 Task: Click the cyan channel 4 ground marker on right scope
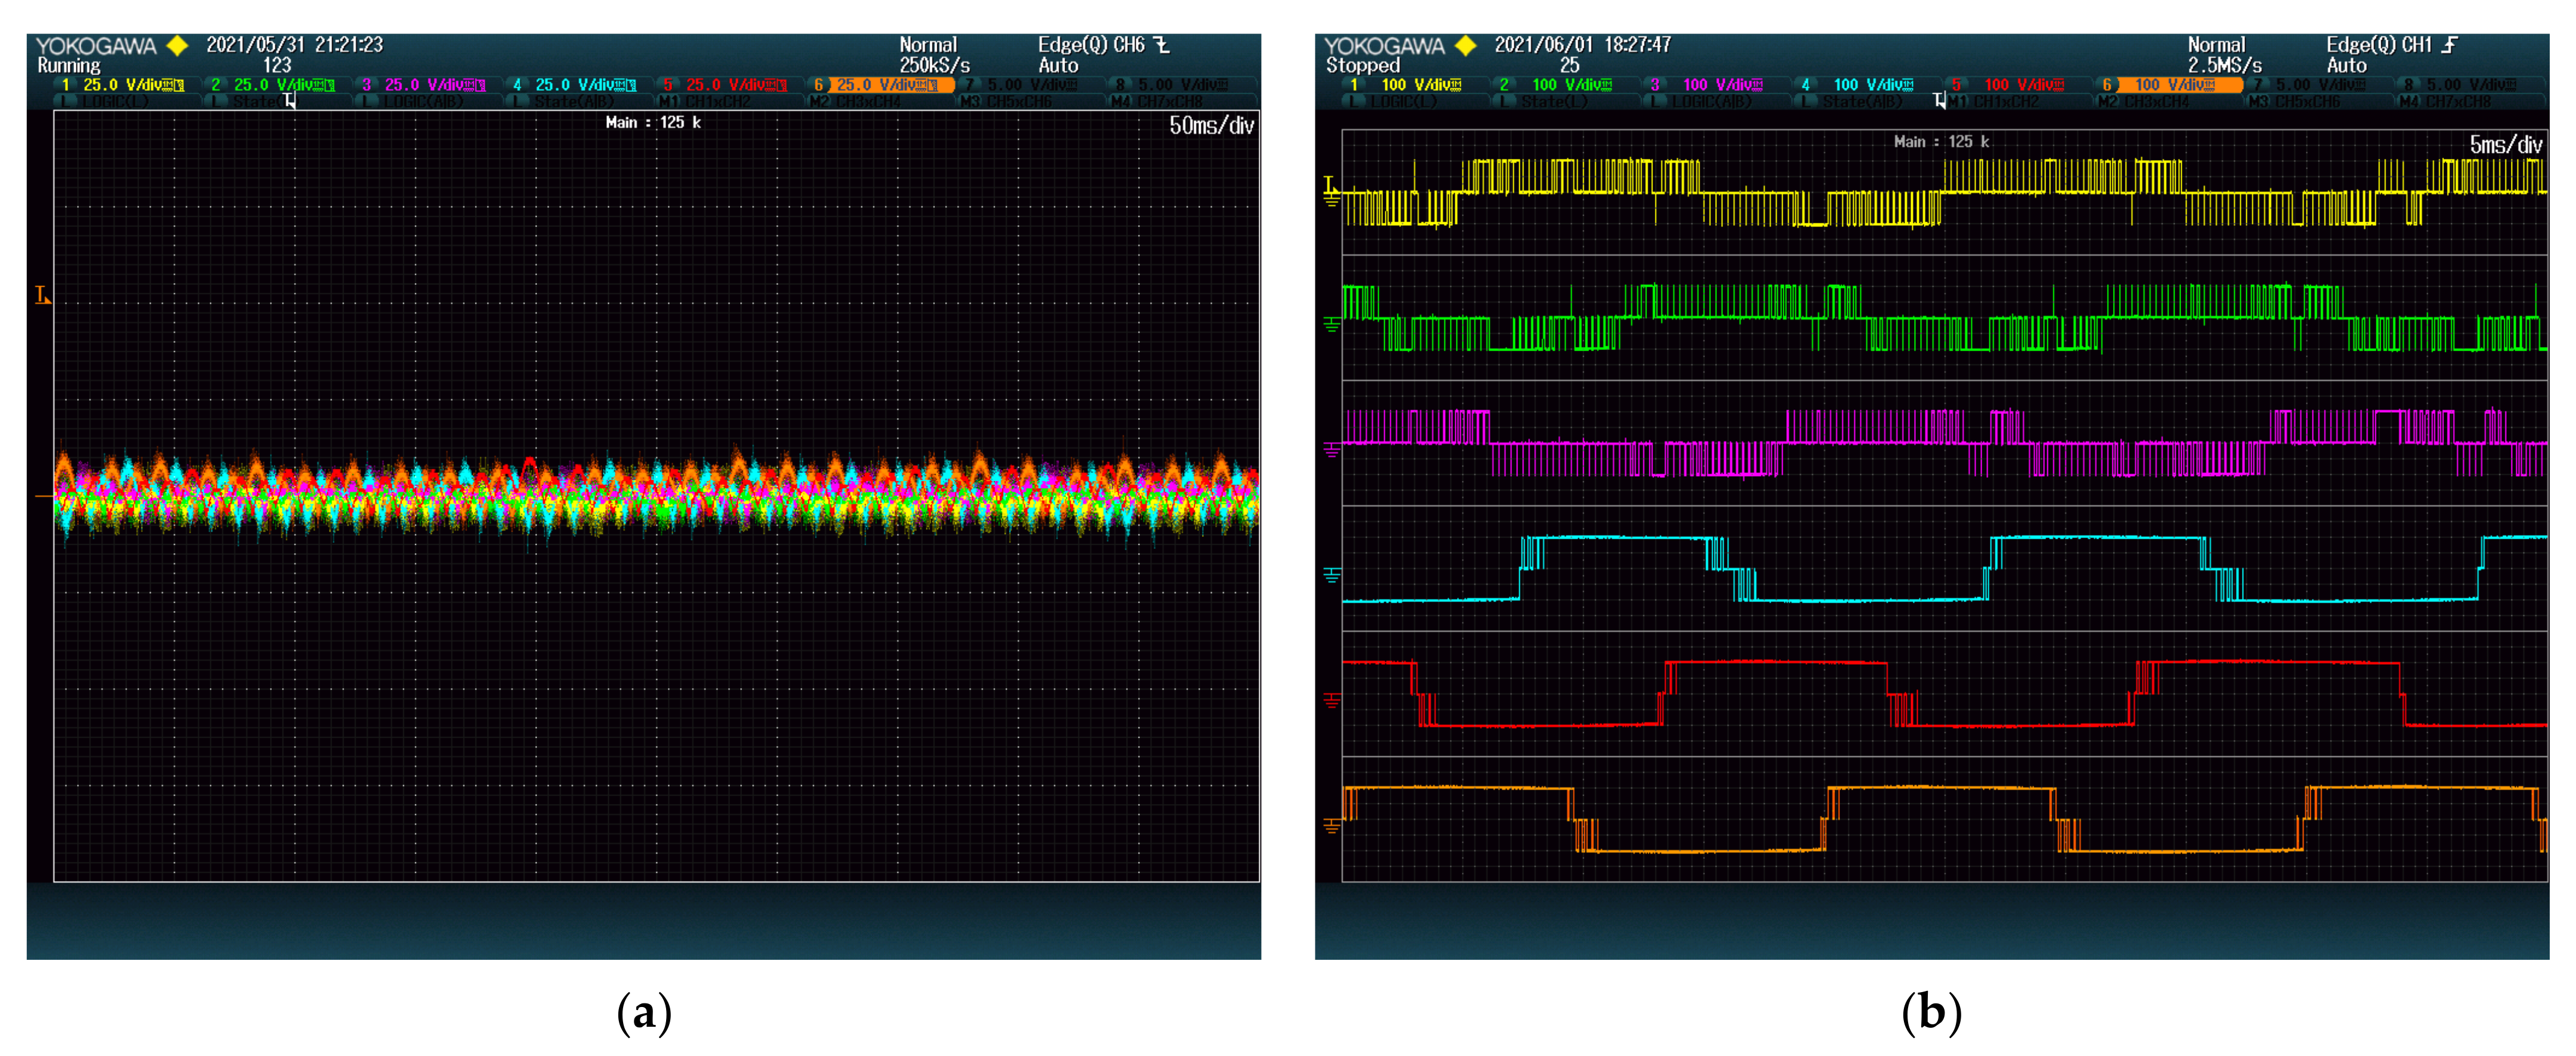(1331, 574)
